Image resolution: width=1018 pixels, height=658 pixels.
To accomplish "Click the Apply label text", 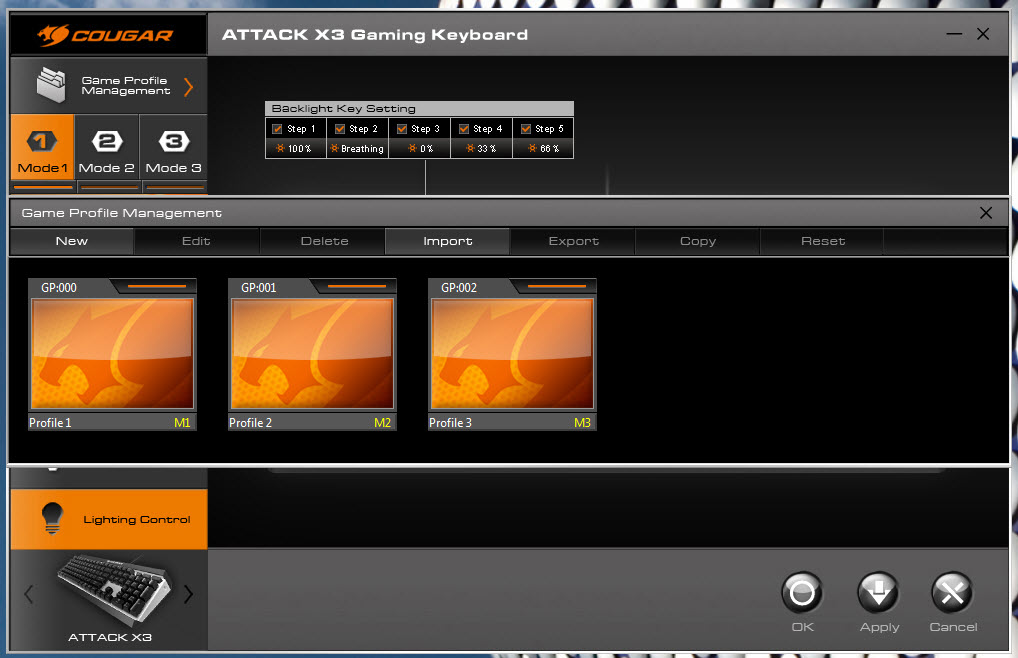I will (880, 627).
